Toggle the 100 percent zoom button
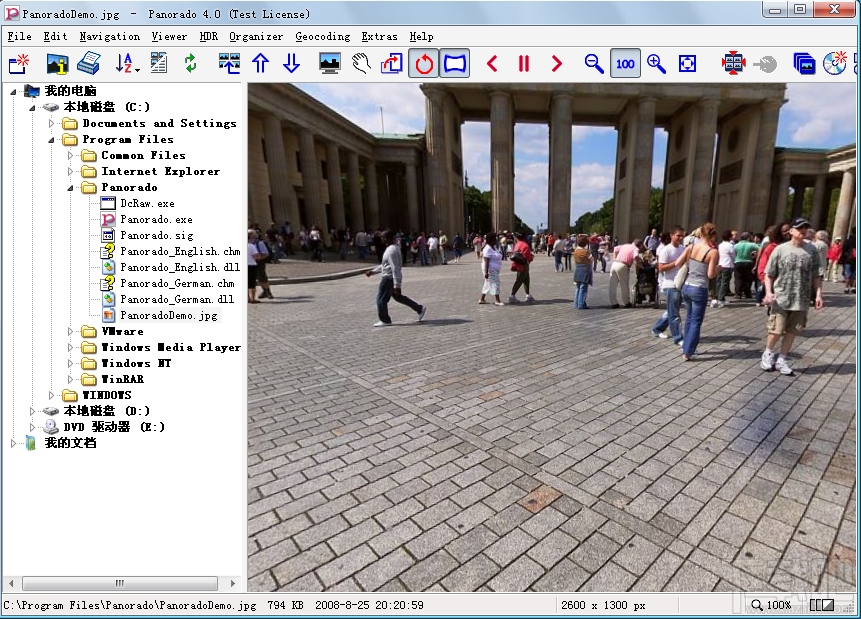861x619 pixels. 625,64
